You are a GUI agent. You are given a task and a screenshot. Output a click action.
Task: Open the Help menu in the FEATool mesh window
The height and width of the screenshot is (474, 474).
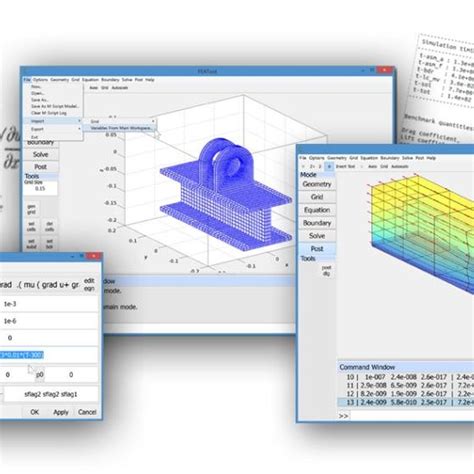coord(150,80)
